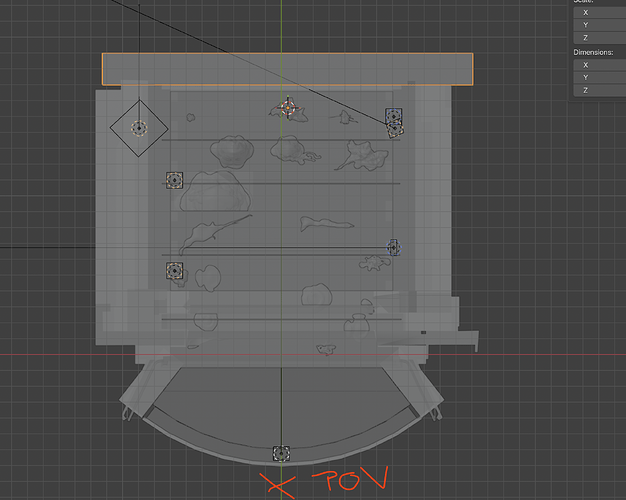The width and height of the screenshot is (626, 500).
Task: Click the Scale X field
Action: 600,12
